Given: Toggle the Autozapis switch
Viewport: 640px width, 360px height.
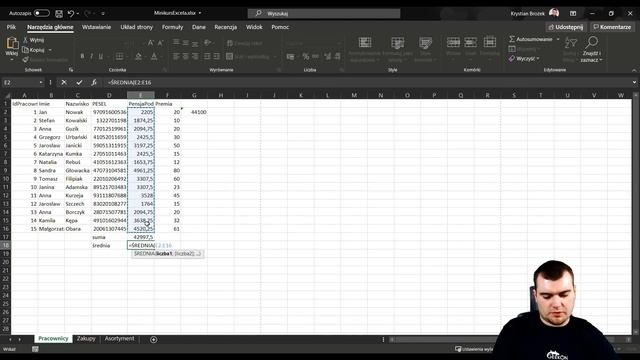Looking at the screenshot, I should 41,13.
